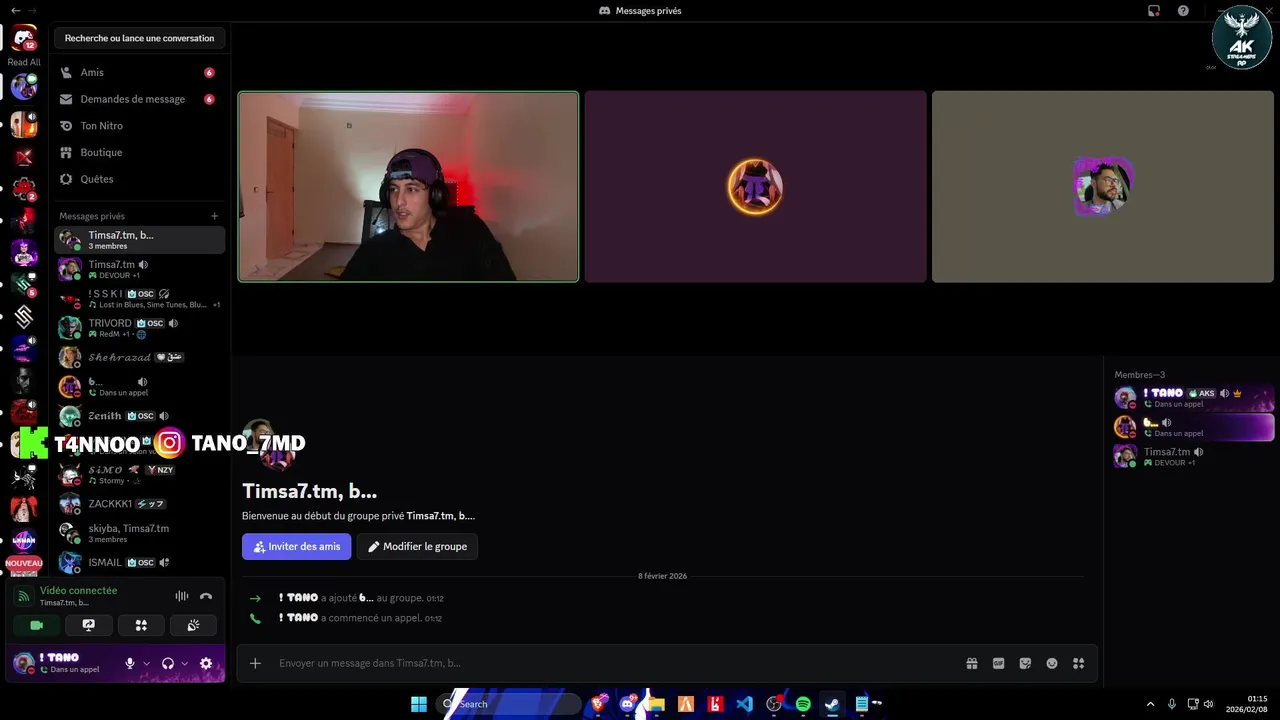Open Brave browser from taskbar

(x=598, y=704)
